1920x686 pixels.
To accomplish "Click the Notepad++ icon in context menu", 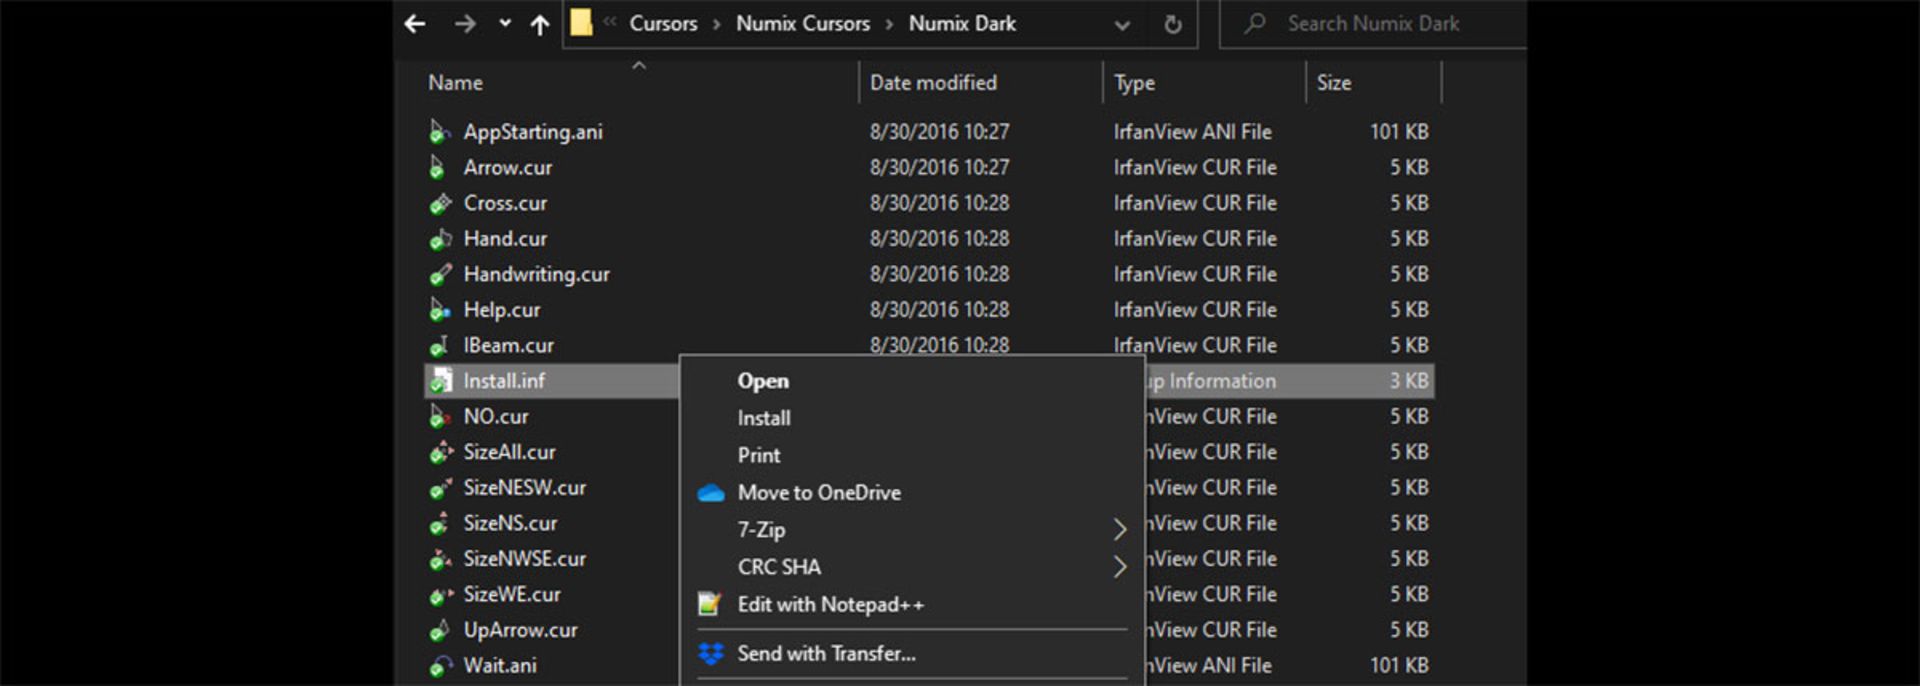I will click(710, 604).
